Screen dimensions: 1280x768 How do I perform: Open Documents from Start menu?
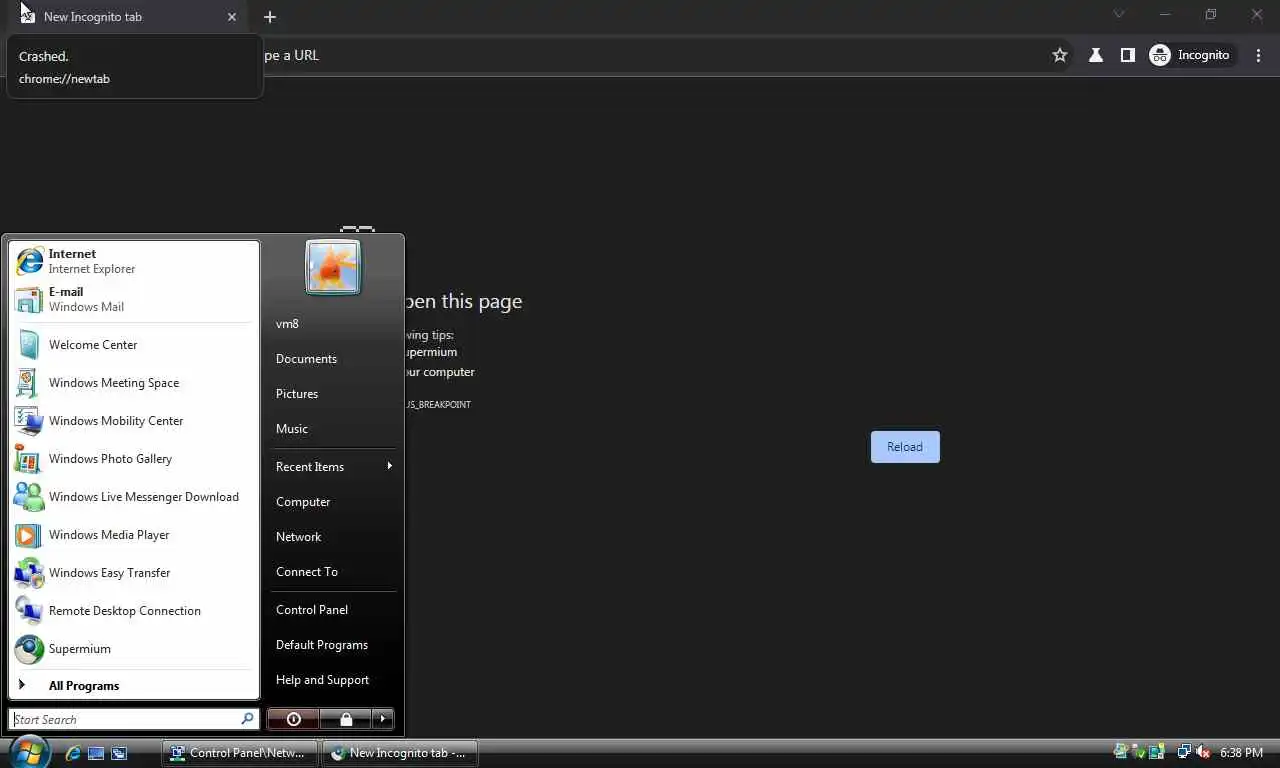click(x=334, y=359)
